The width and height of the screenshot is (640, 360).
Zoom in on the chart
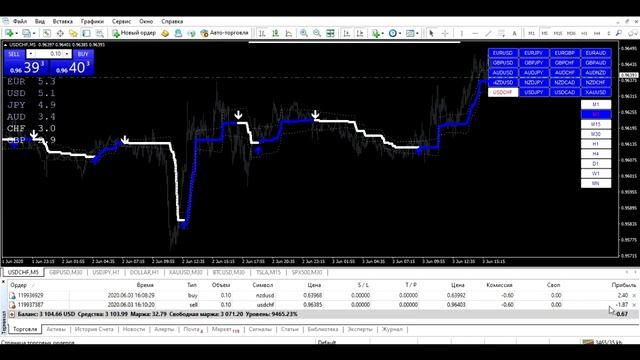point(304,33)
